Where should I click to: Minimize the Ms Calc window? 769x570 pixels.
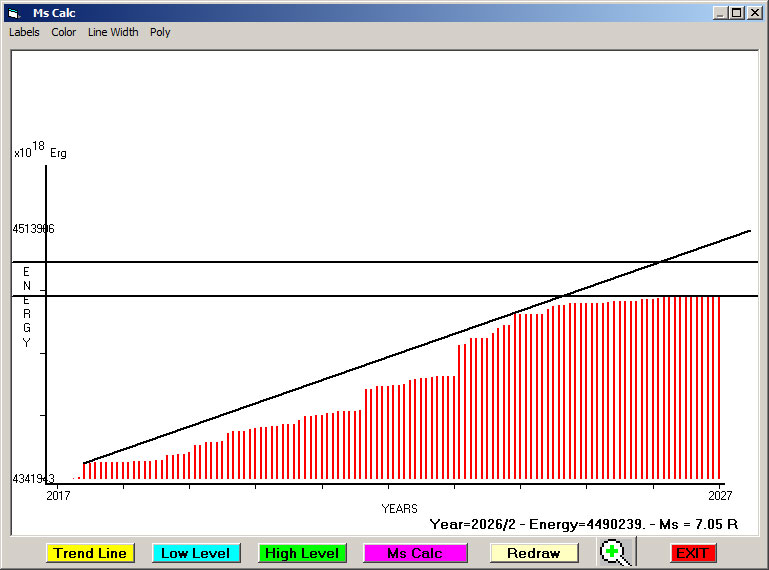(x=720, y=13)
